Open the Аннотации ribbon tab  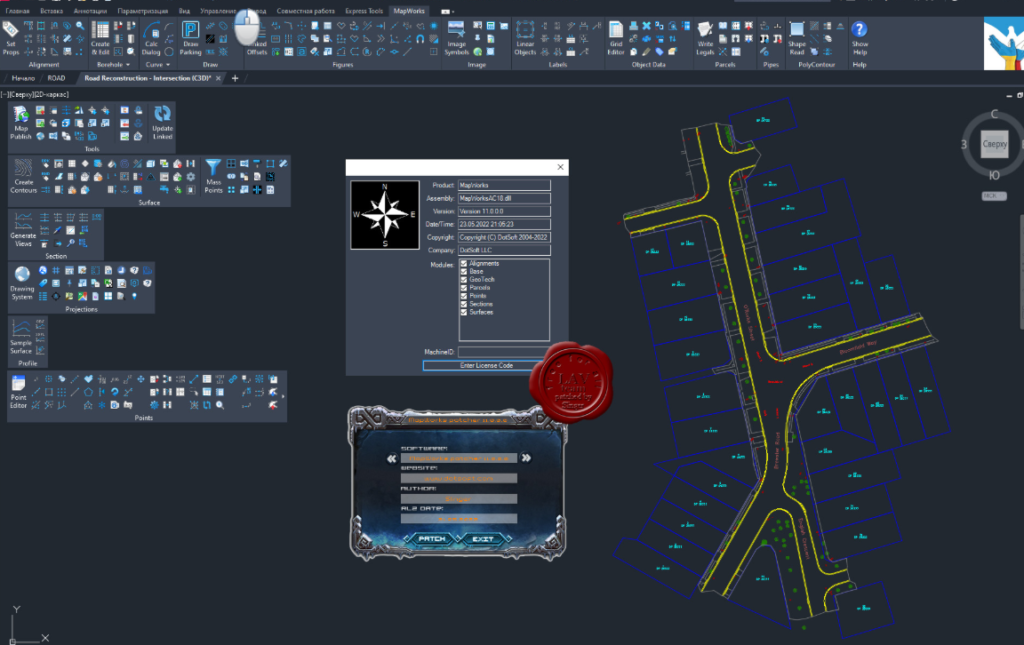tap(90, 11)
